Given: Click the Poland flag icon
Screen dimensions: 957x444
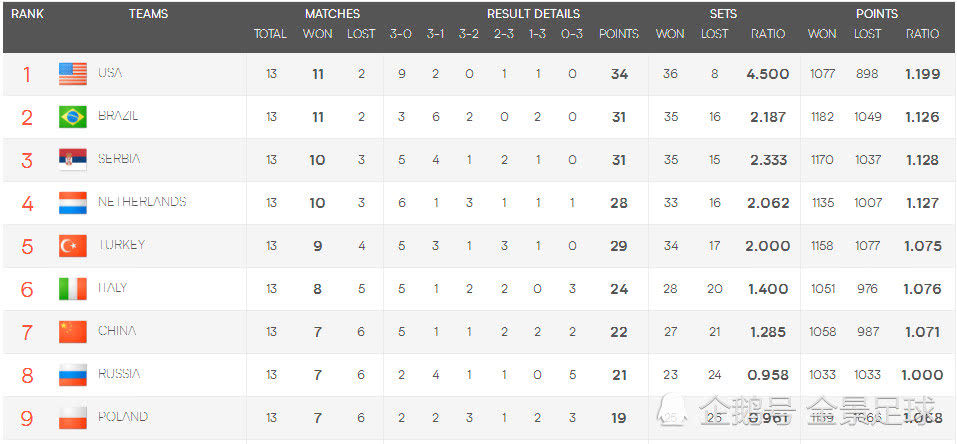Looking at the screenshot, I should point(73,417).
